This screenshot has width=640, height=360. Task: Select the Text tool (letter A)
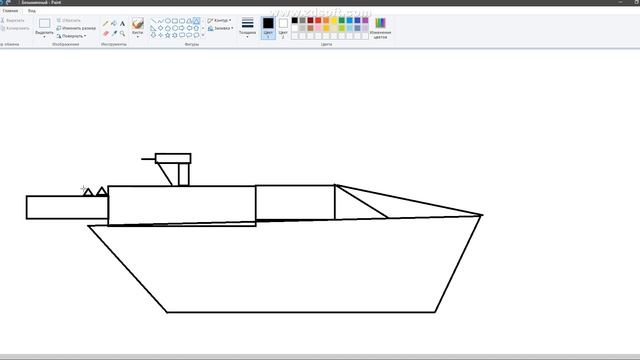122,24
